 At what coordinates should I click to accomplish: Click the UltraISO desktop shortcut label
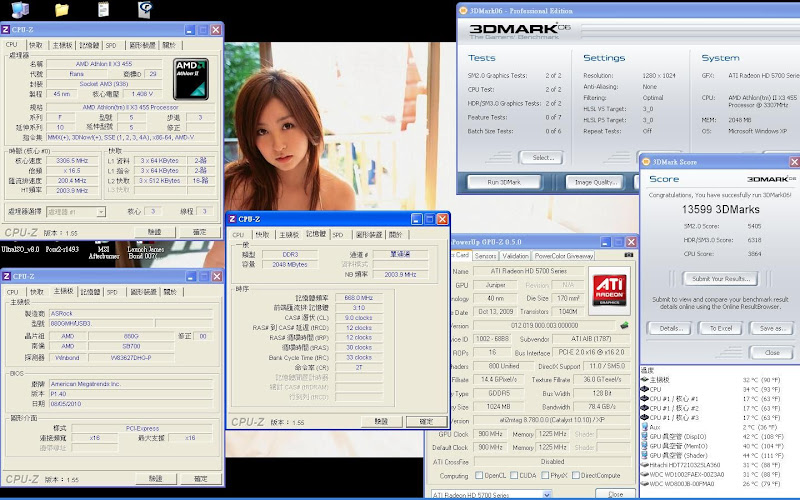click(x=20, y=249)
